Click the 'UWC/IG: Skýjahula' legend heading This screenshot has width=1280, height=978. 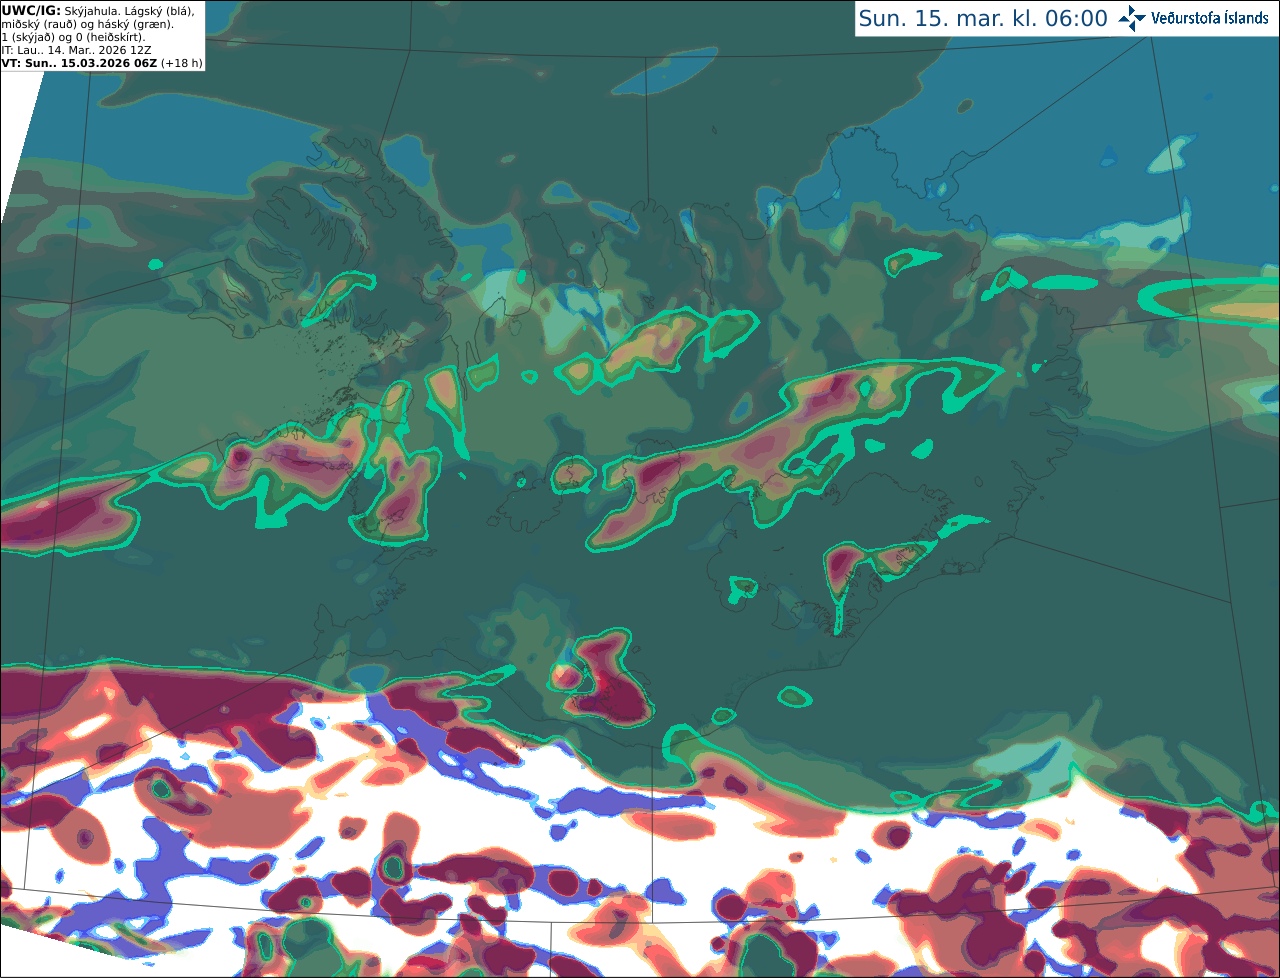pyautogui.click(x=58, y=11)
